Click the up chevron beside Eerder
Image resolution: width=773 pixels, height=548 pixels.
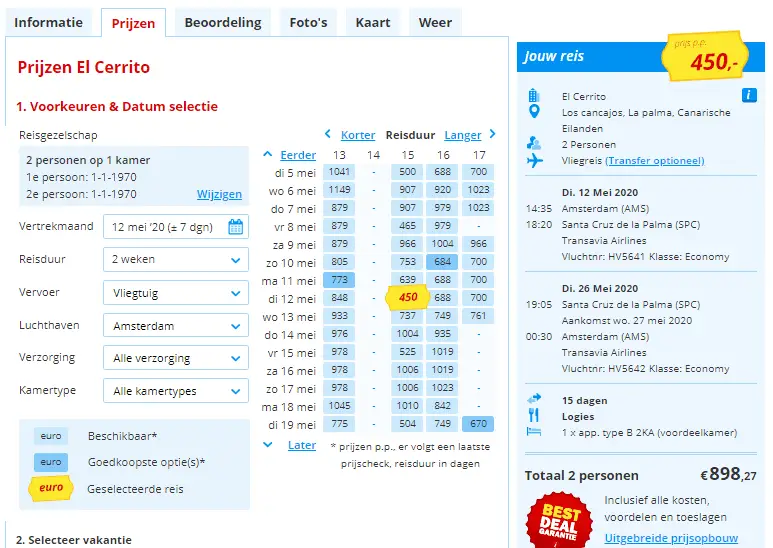tap(268, 154)
